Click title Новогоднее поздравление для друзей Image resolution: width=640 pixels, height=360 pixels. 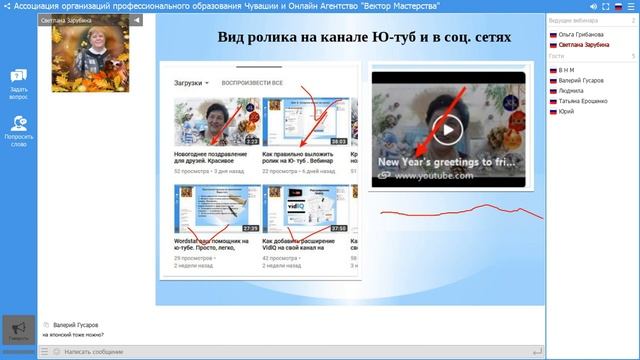(210, 158)
